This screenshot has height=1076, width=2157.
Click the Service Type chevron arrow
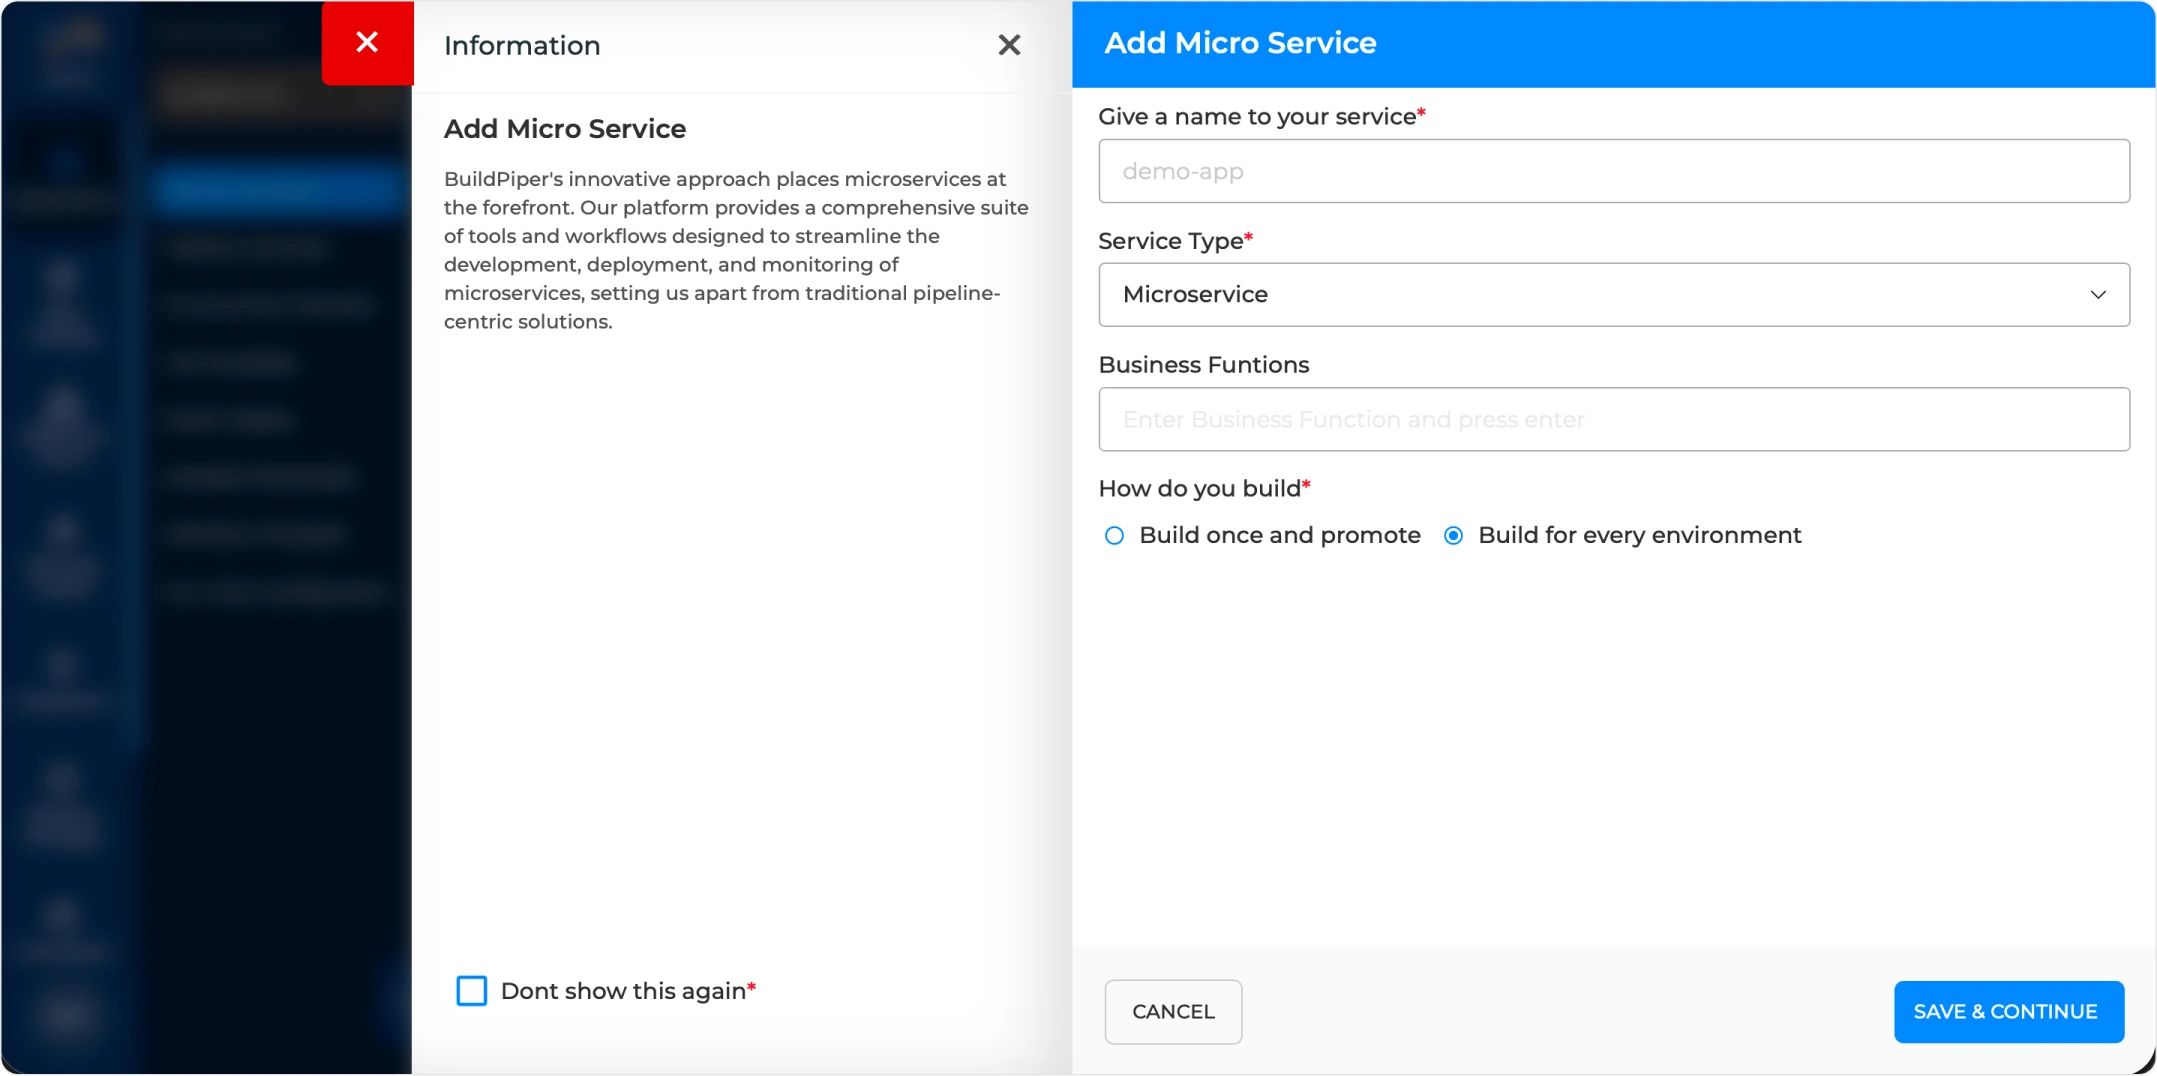(x=2097, y=295)
